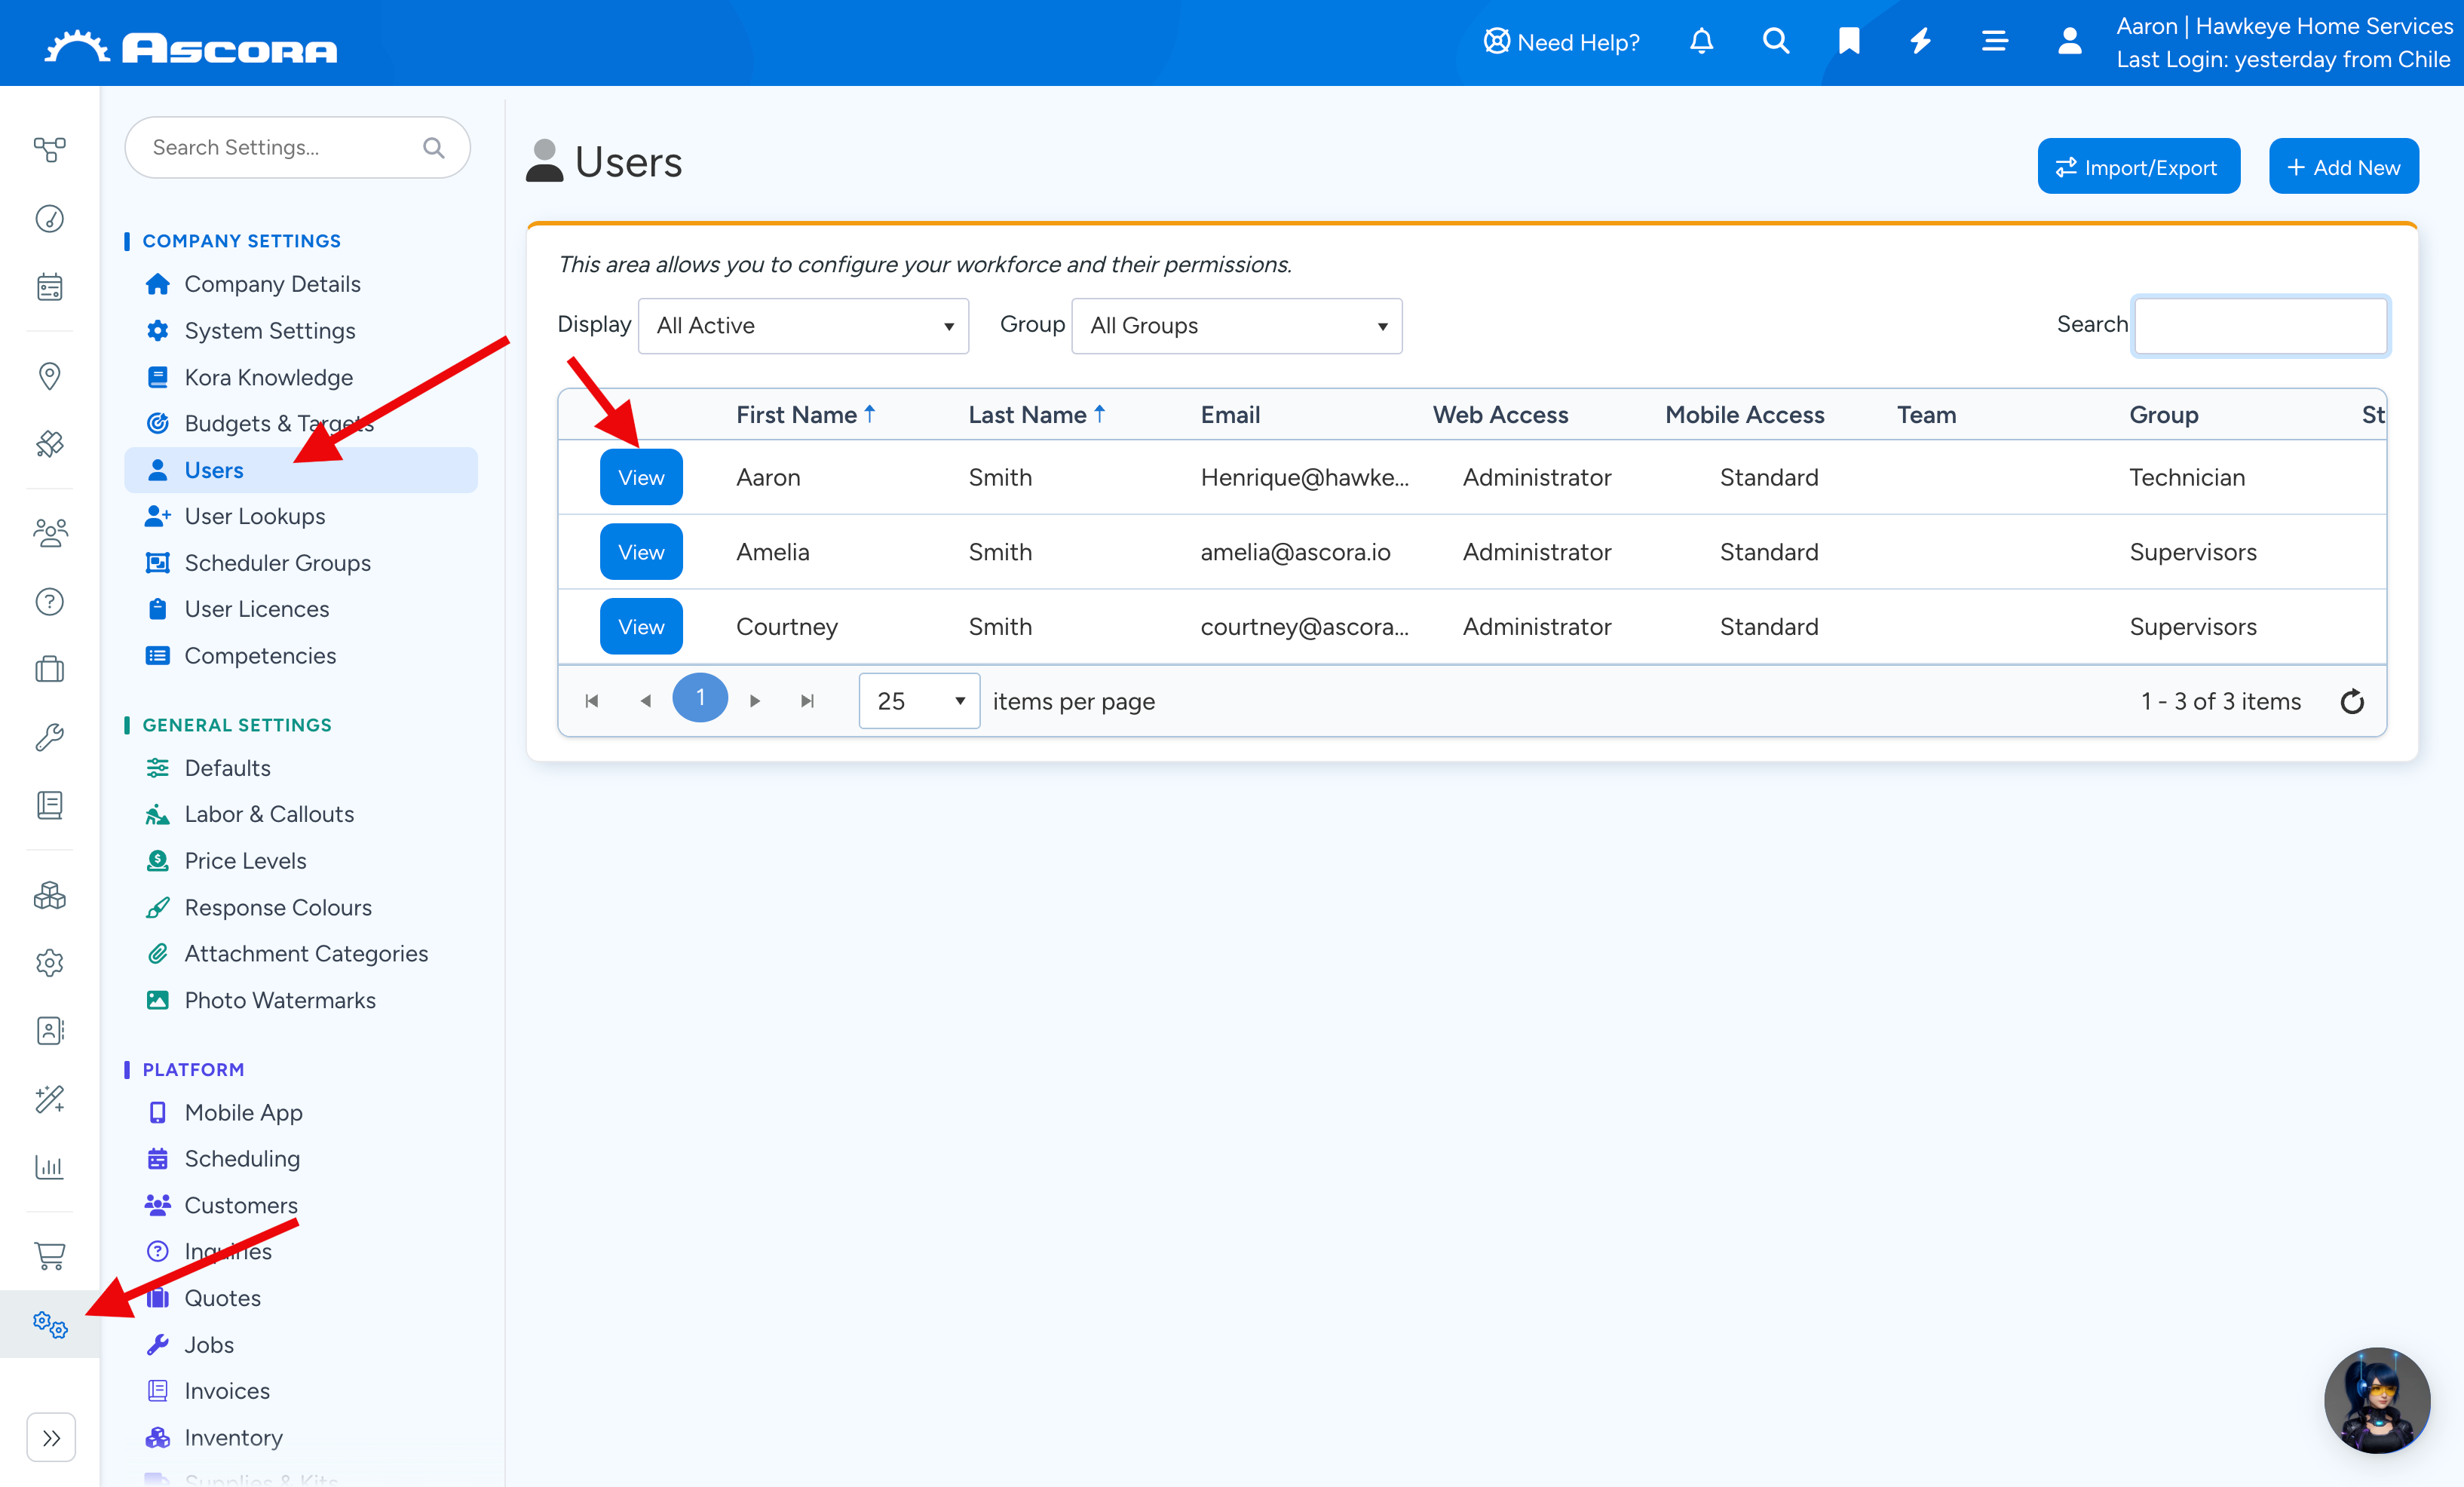Image resolution: width=2464 pixels, height=1487 pixels.
Task: Sort table by Web Access column
Action: 1500,415
